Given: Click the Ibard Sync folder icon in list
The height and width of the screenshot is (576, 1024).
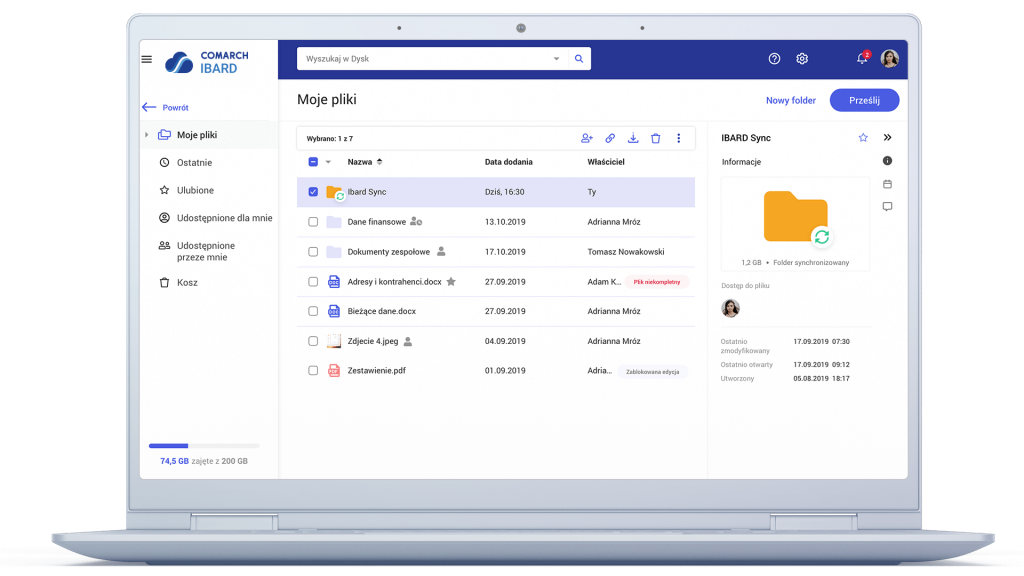Looking at the screenshot, I should (334, 193).
